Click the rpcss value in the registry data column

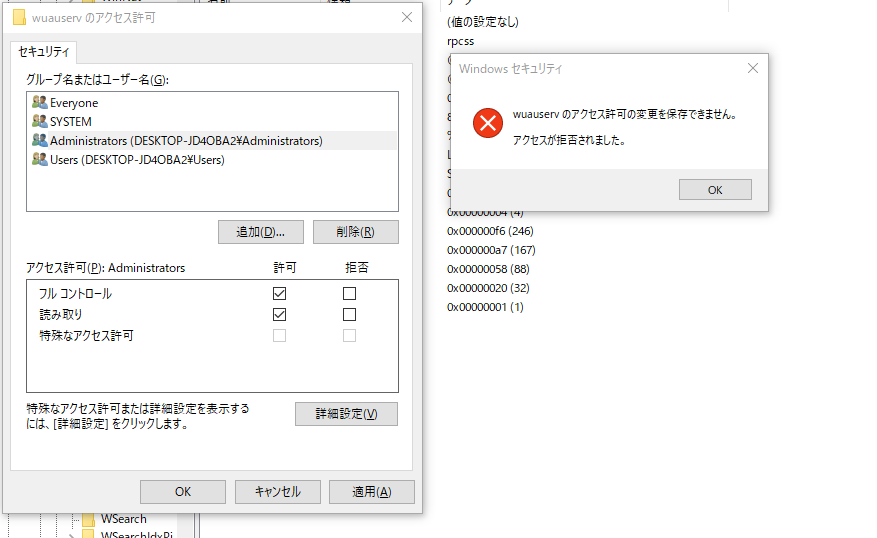coord(460,41)
